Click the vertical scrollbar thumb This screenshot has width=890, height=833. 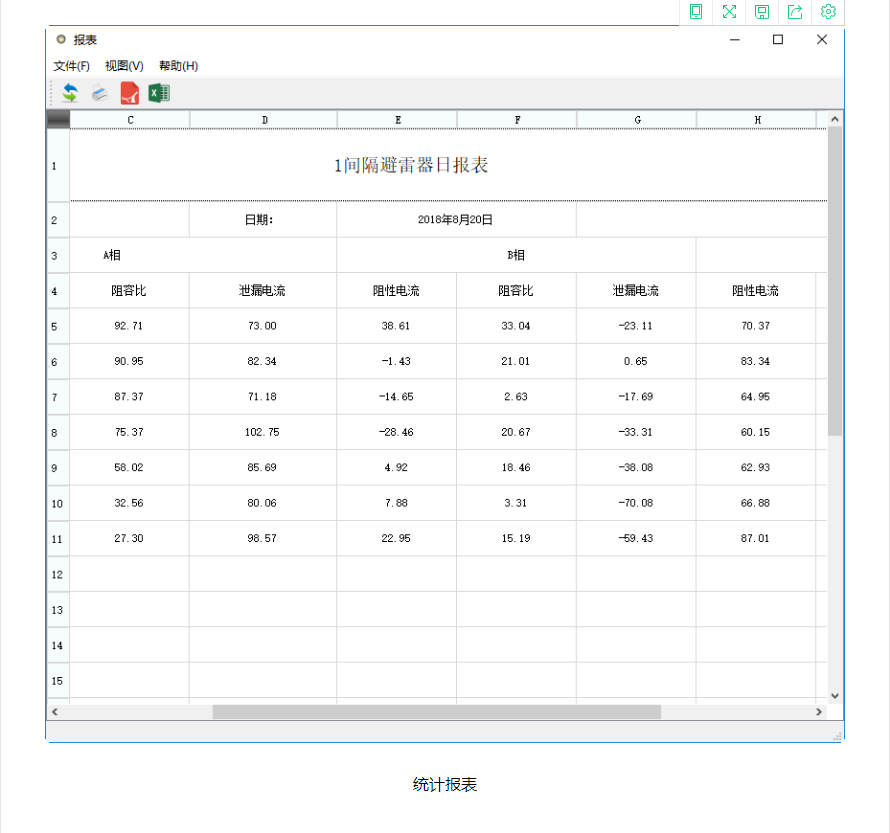tap(834, 281)
